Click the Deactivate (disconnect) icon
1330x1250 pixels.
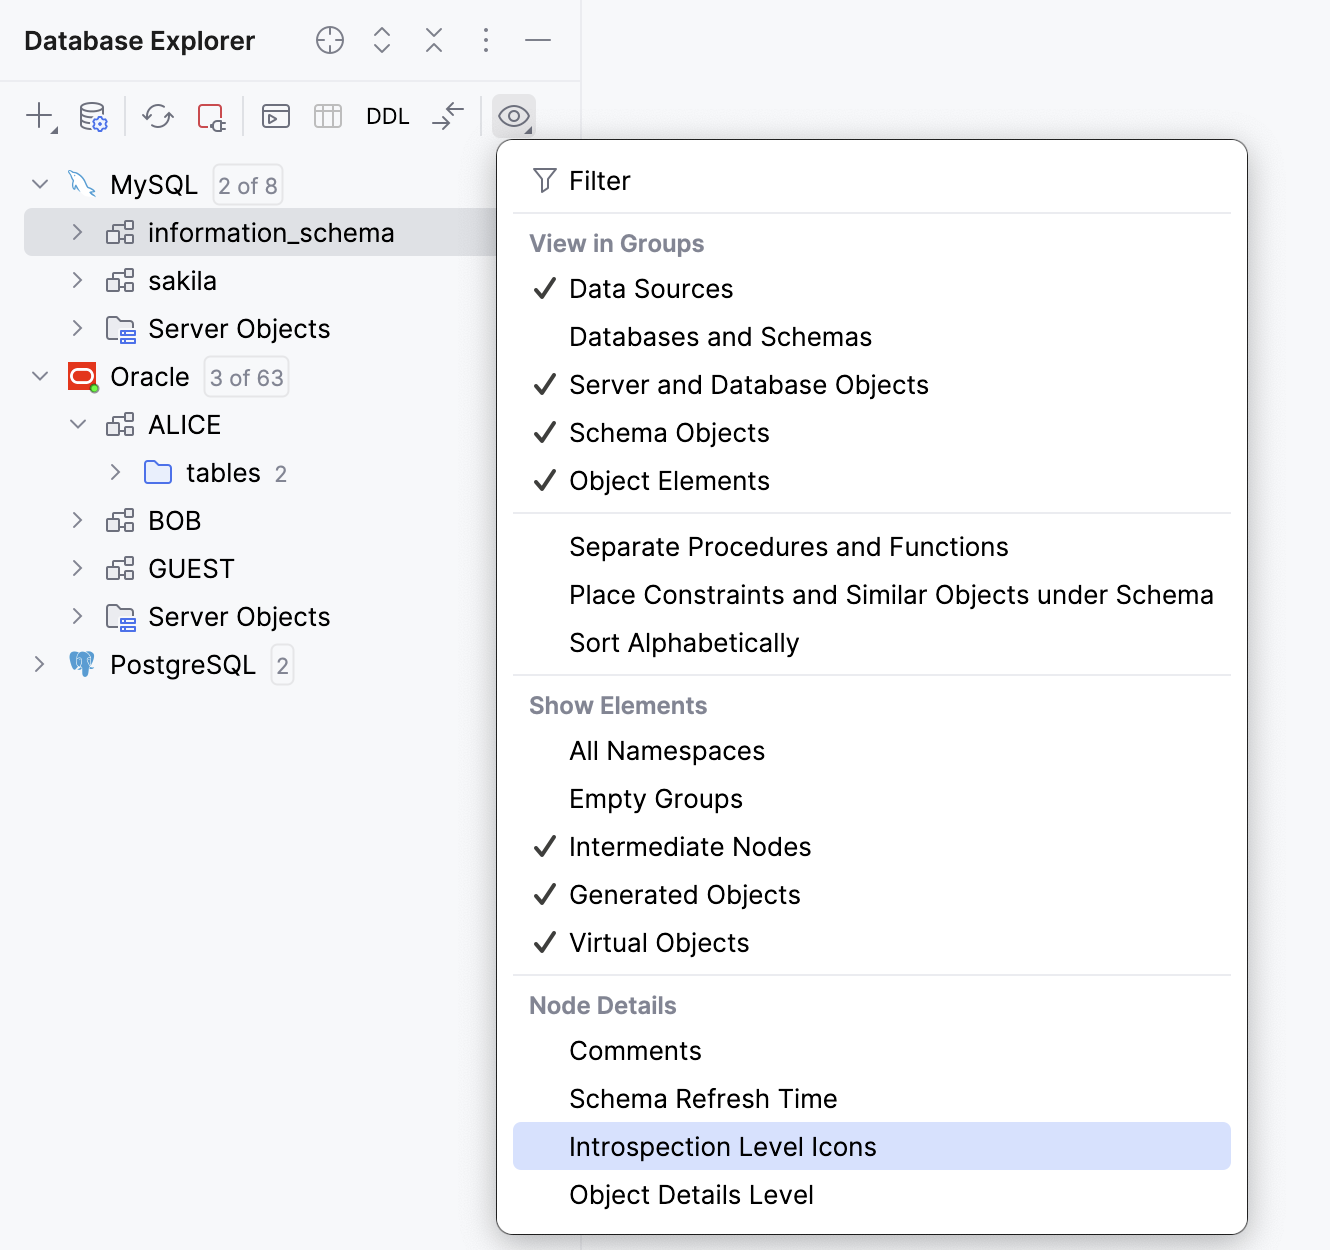point(211,116)
